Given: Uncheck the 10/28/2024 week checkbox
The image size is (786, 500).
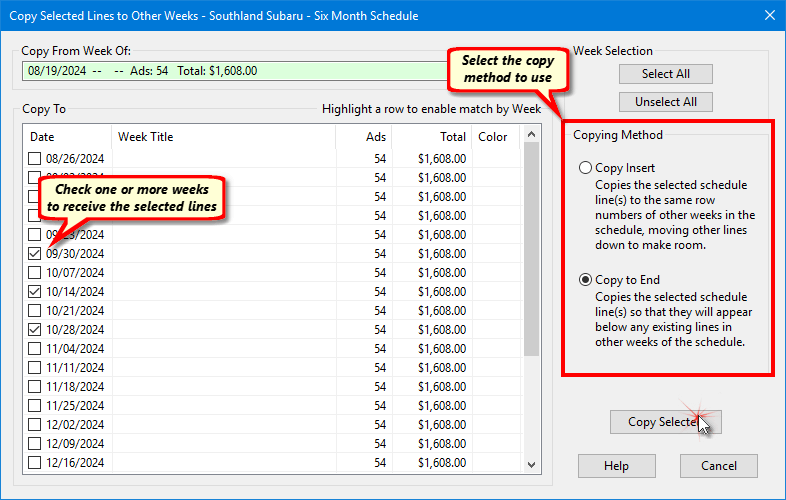Looking at the screenshot, I should pos(34,330).
